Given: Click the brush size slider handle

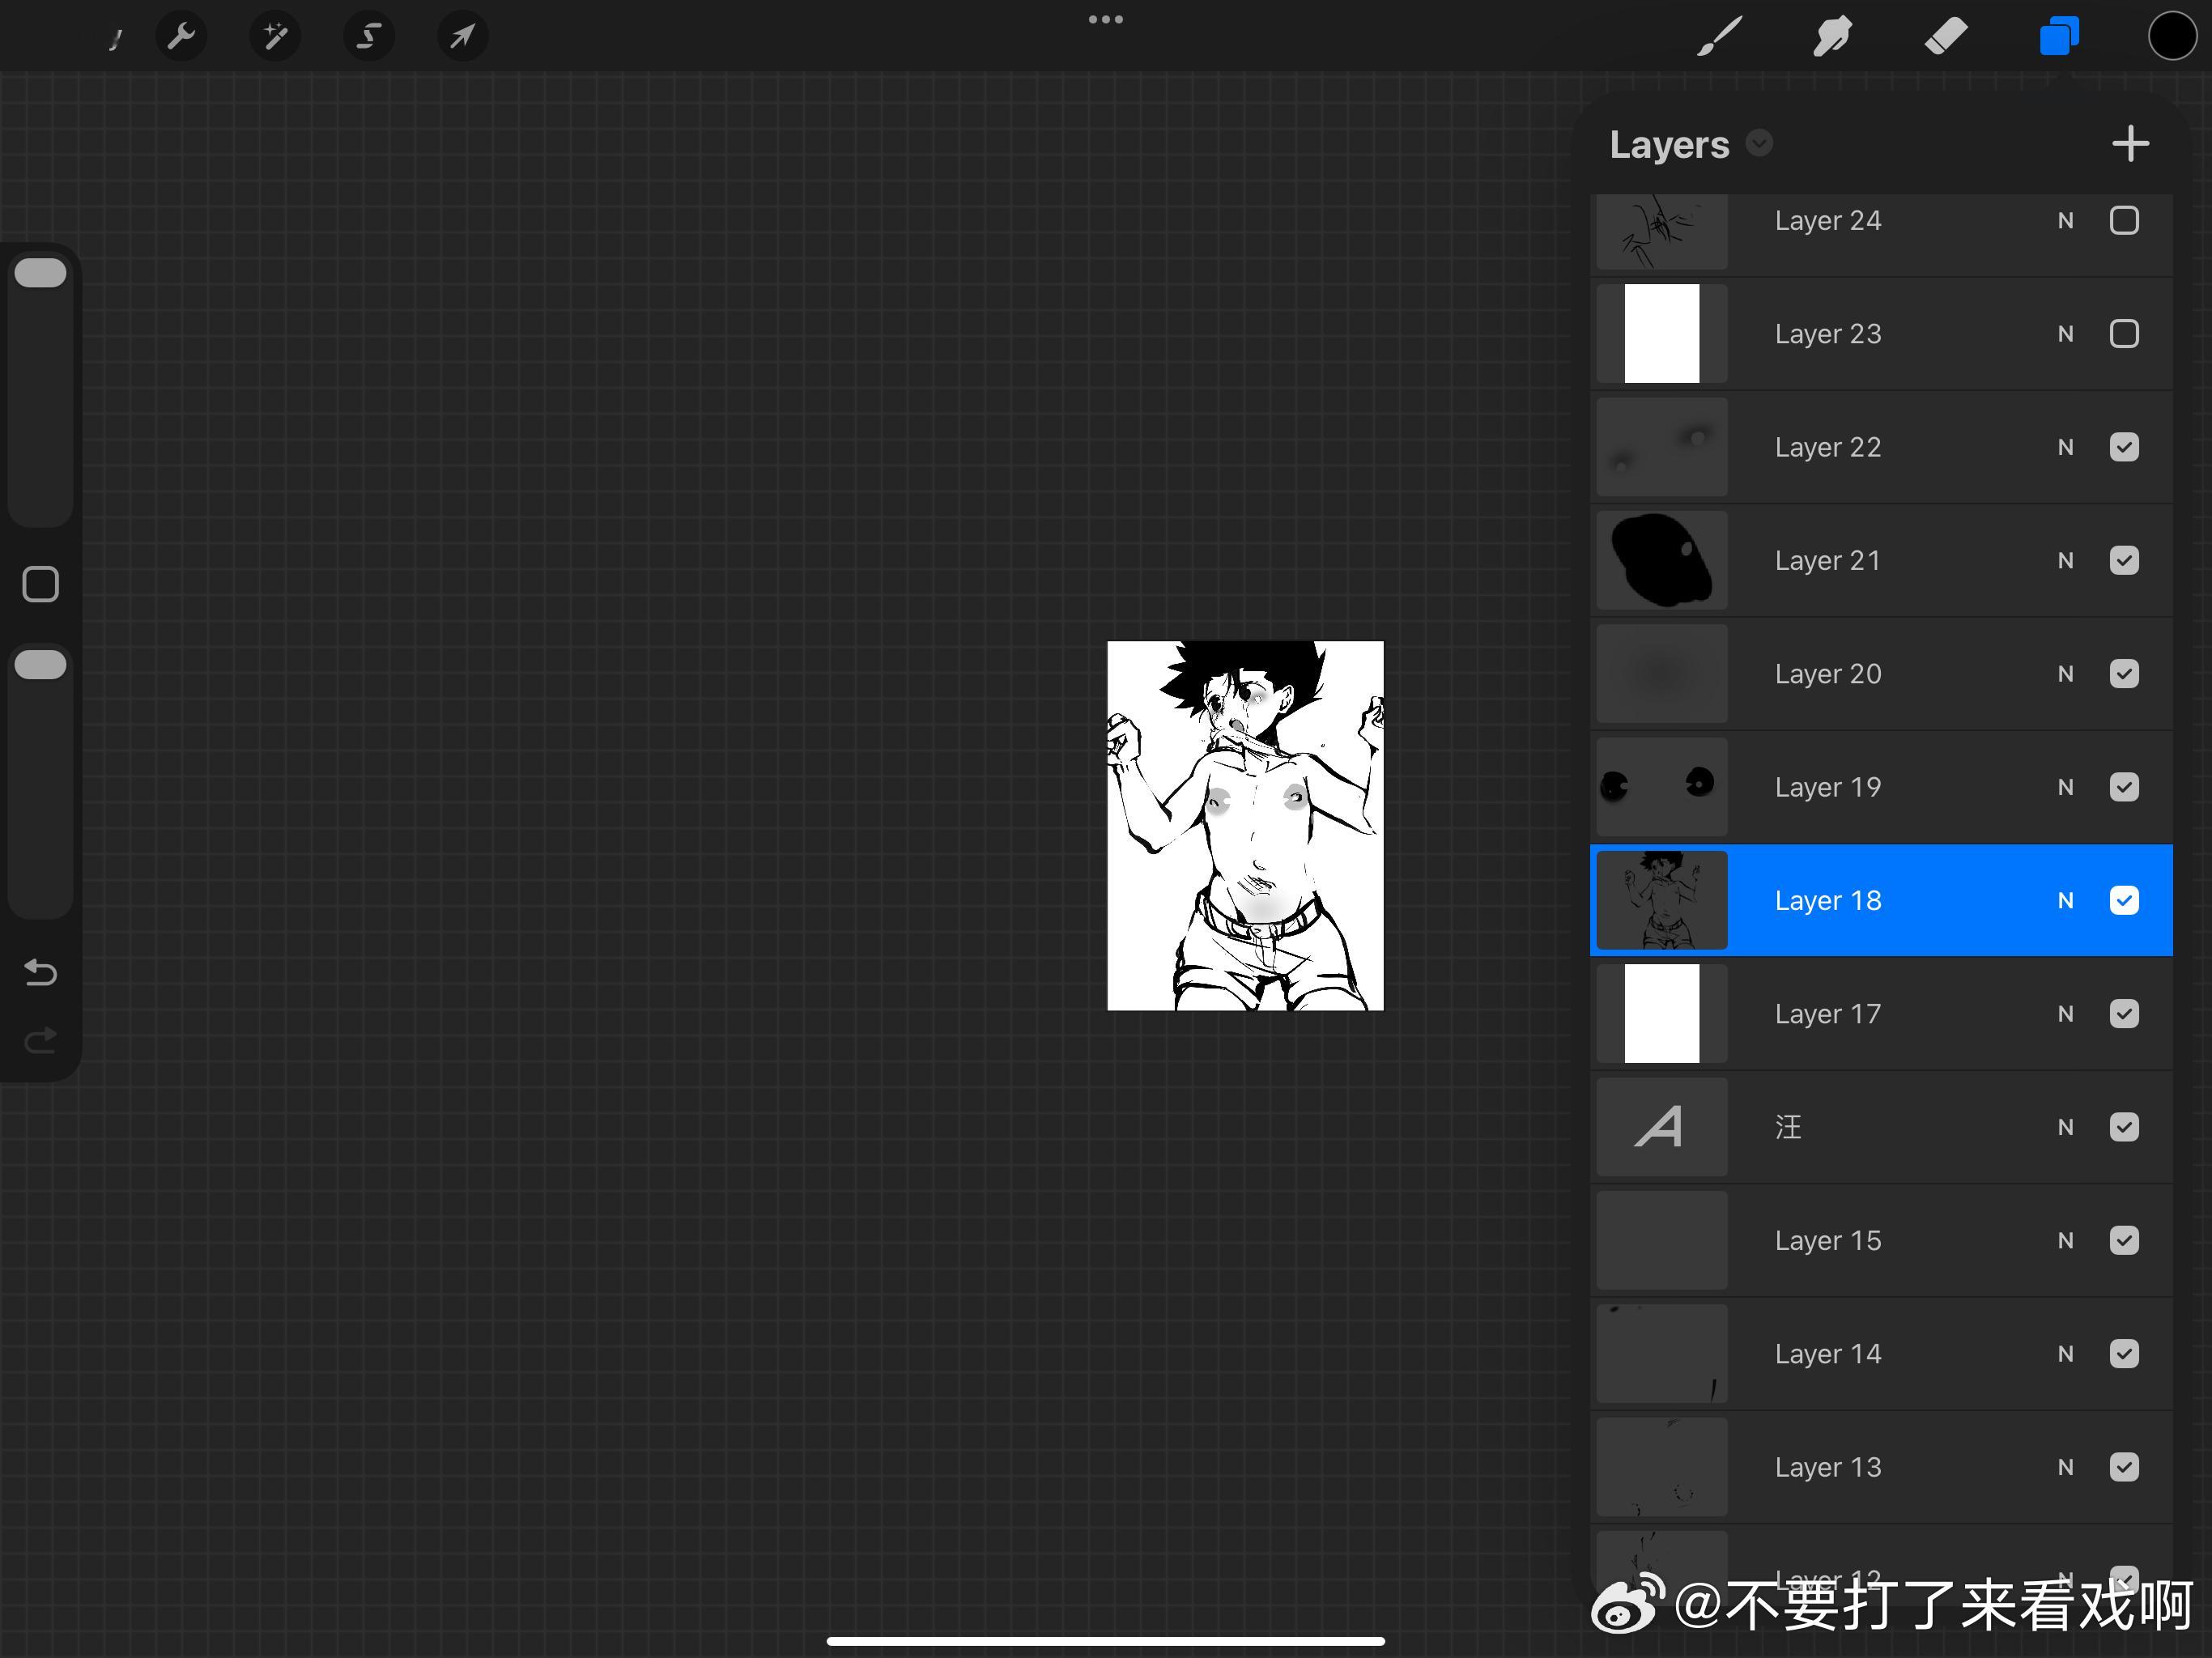Looking at the screenshot, I should 40,273.
